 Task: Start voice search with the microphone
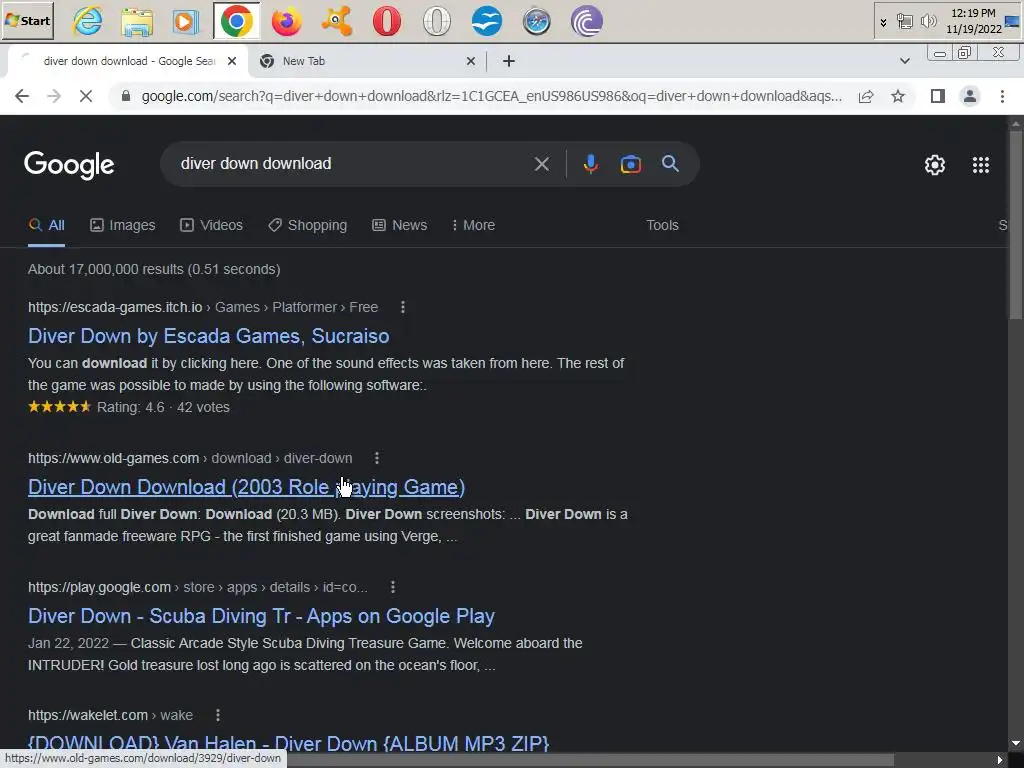click(590, 164)
